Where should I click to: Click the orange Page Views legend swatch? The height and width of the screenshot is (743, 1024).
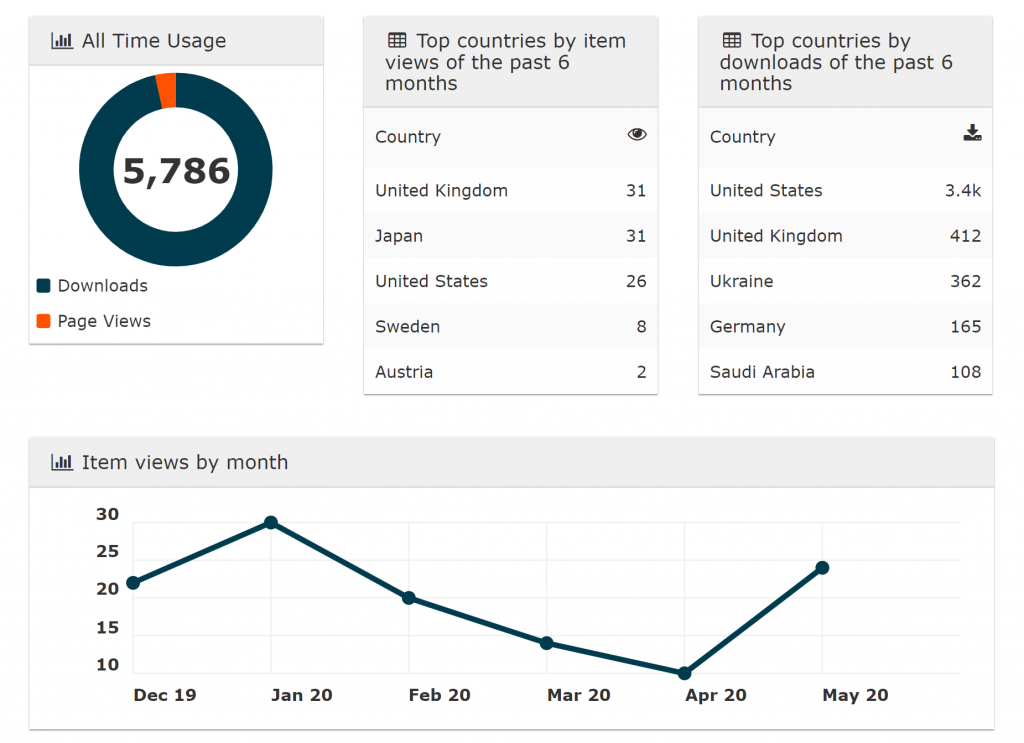(x=44, y=321)
